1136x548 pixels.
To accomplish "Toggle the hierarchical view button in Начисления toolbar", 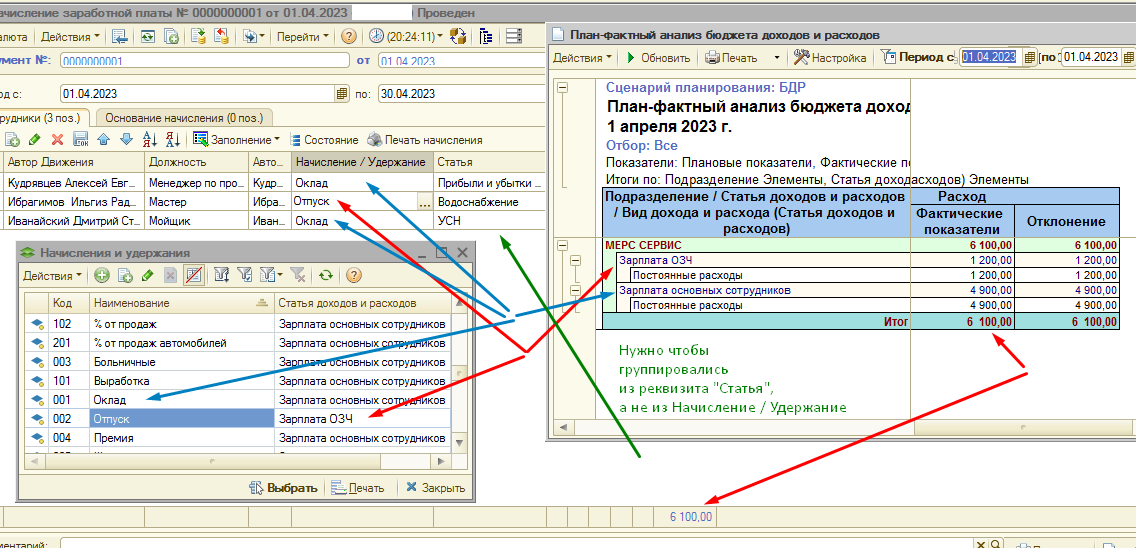I will coord(195,275).
